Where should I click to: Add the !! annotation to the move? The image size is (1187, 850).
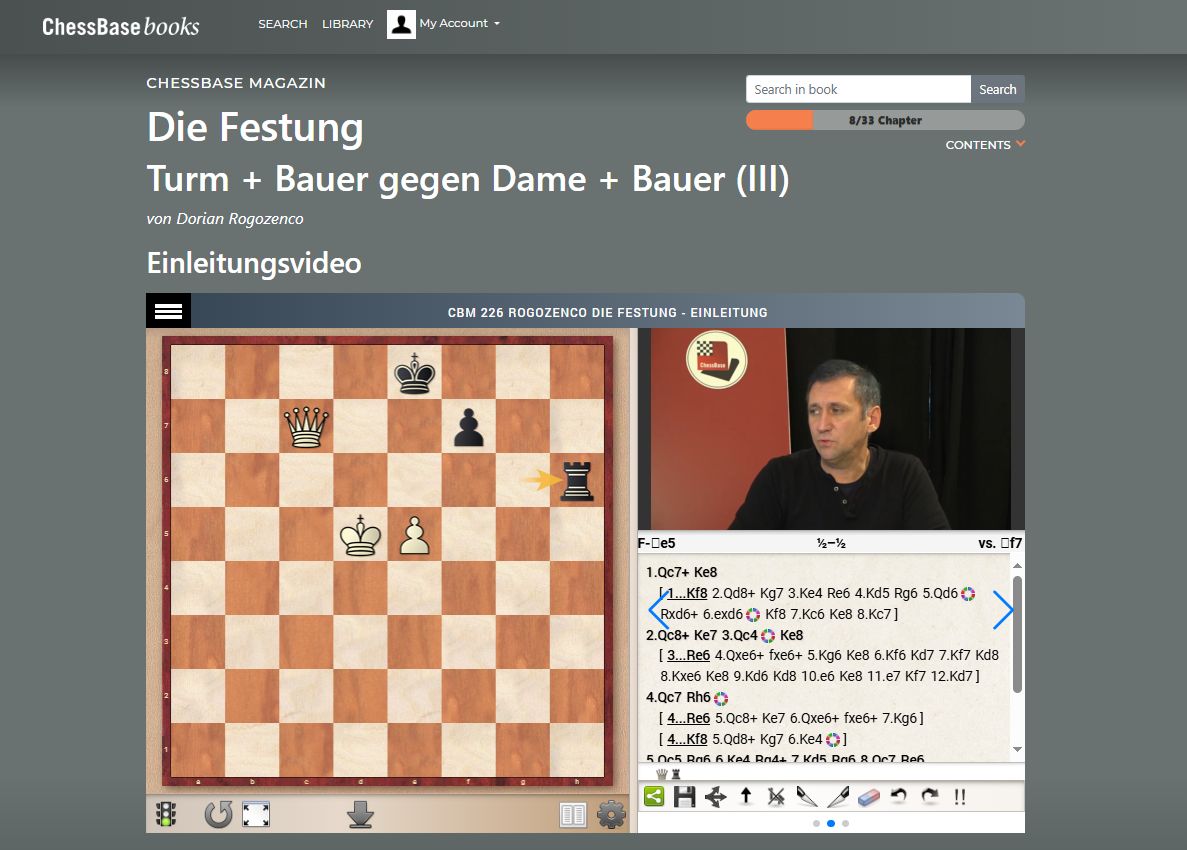click(x=960, y=797)
